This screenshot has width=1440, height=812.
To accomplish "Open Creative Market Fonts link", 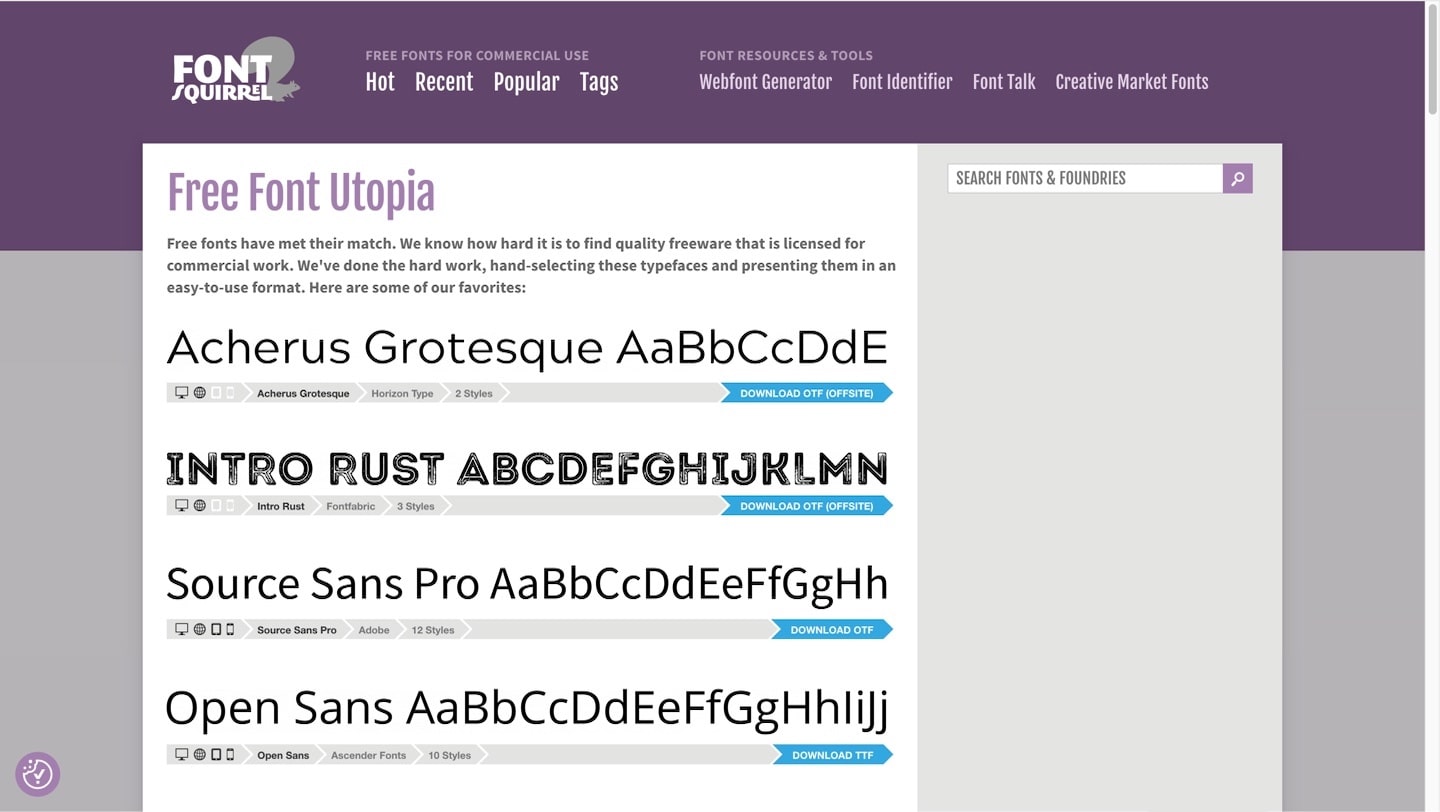I will click(x=1132, y=82).
